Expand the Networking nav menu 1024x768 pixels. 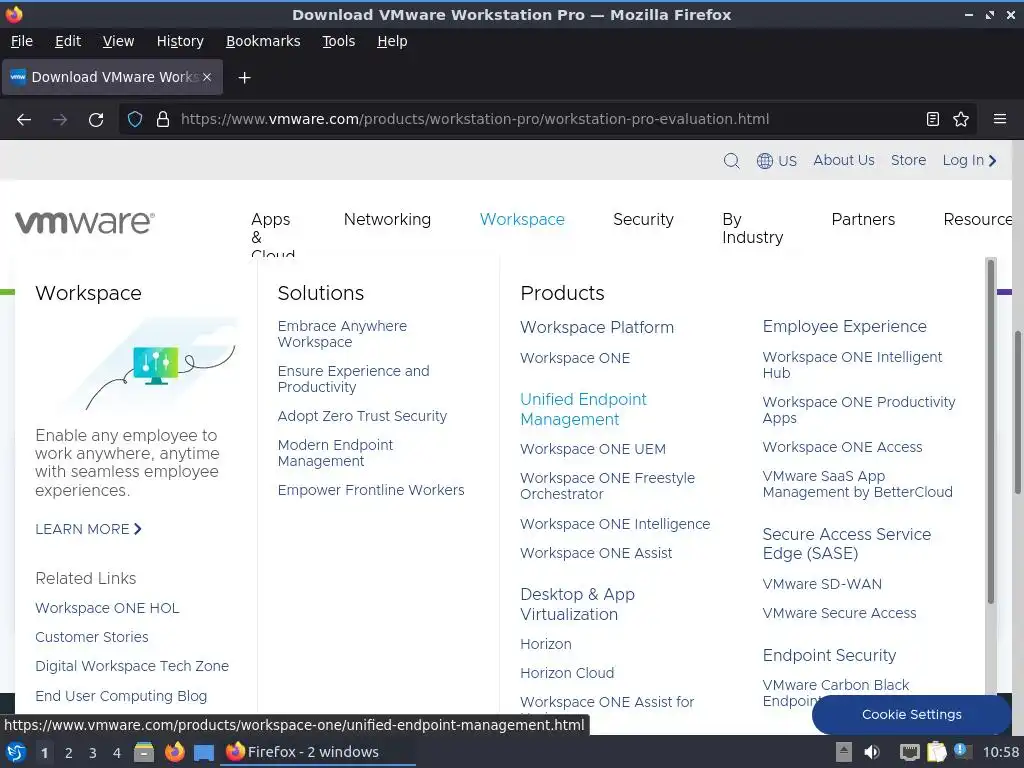[387, 219]
